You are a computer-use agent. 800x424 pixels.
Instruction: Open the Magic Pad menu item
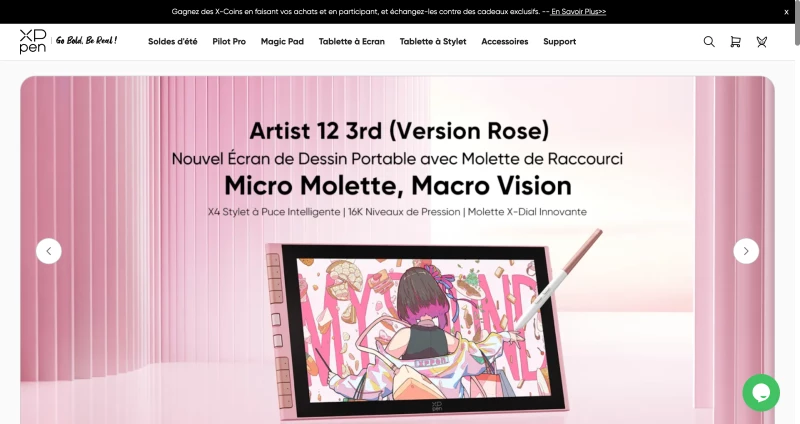point(282,42)
